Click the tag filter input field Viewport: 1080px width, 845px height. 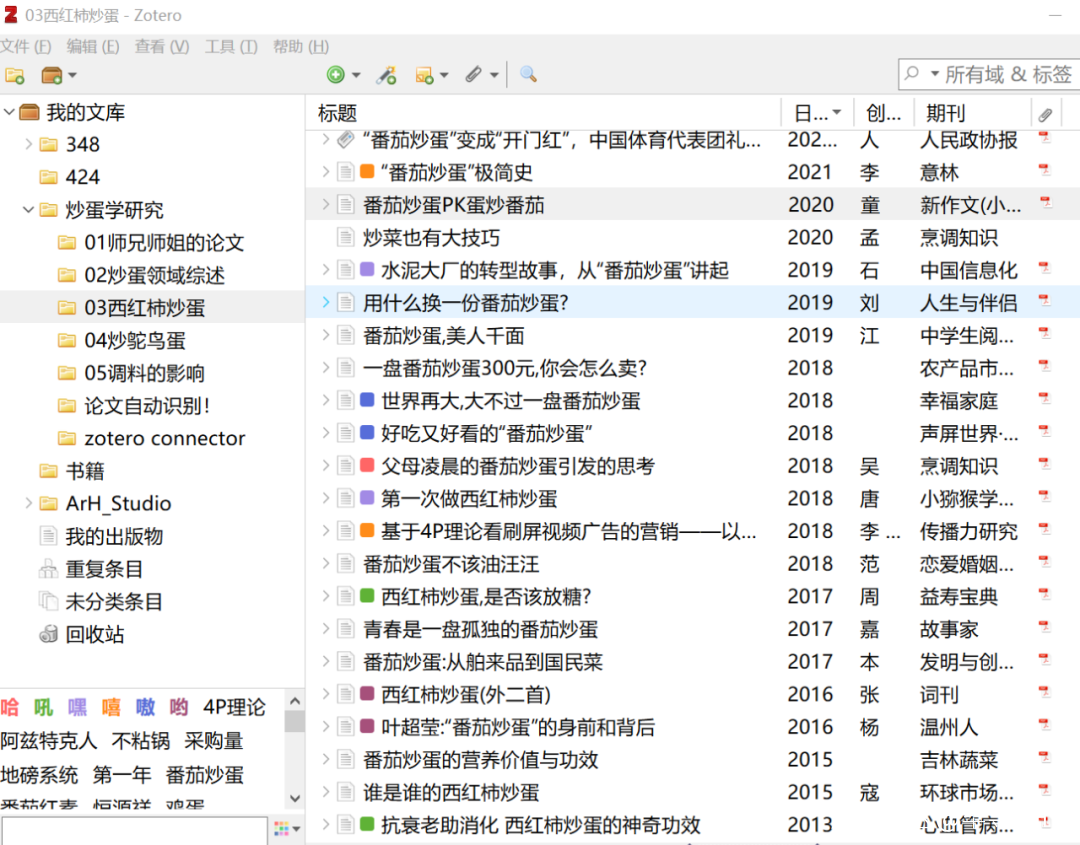[x=134, y=831]
